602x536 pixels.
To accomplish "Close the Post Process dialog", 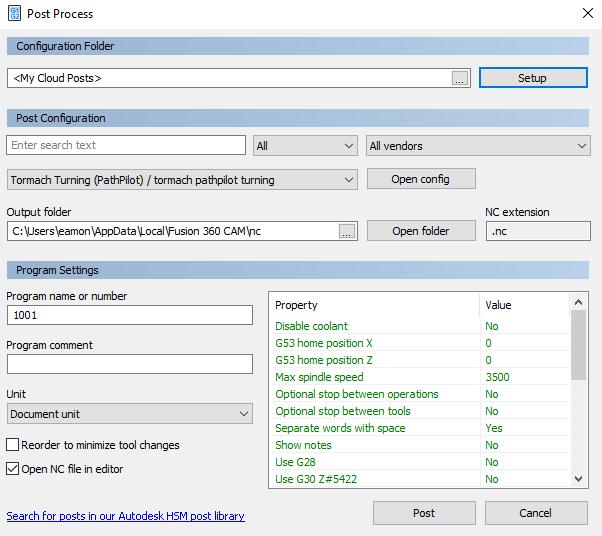I will tap(587, 14).
